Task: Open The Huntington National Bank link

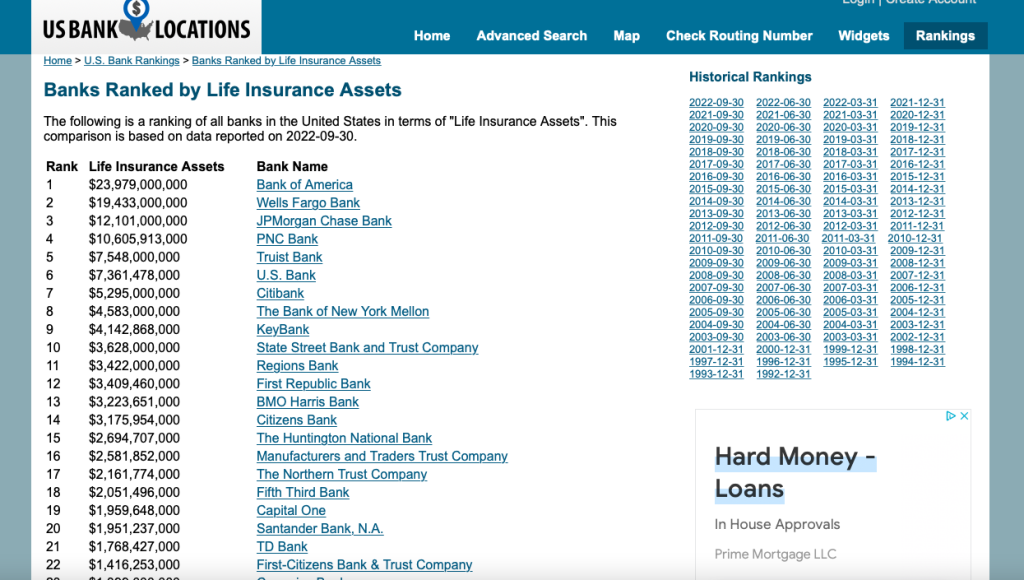Action: pos(344,438)
